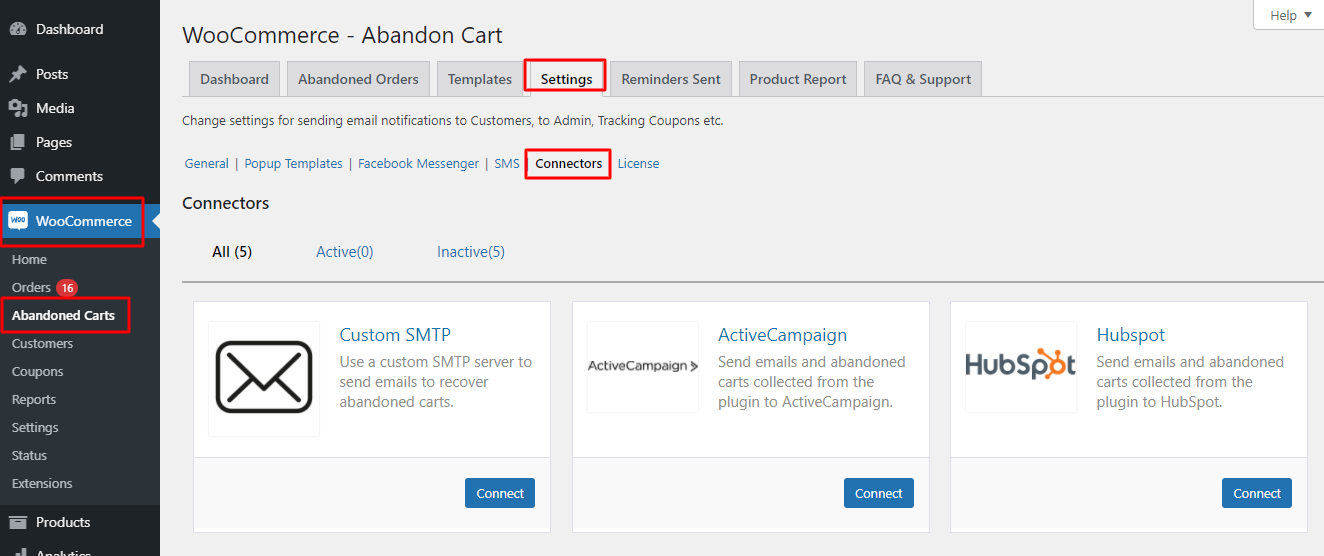Open the Coupons submenu item
This screenshot has width=1324, height=556.
click(x=37, y=371)
